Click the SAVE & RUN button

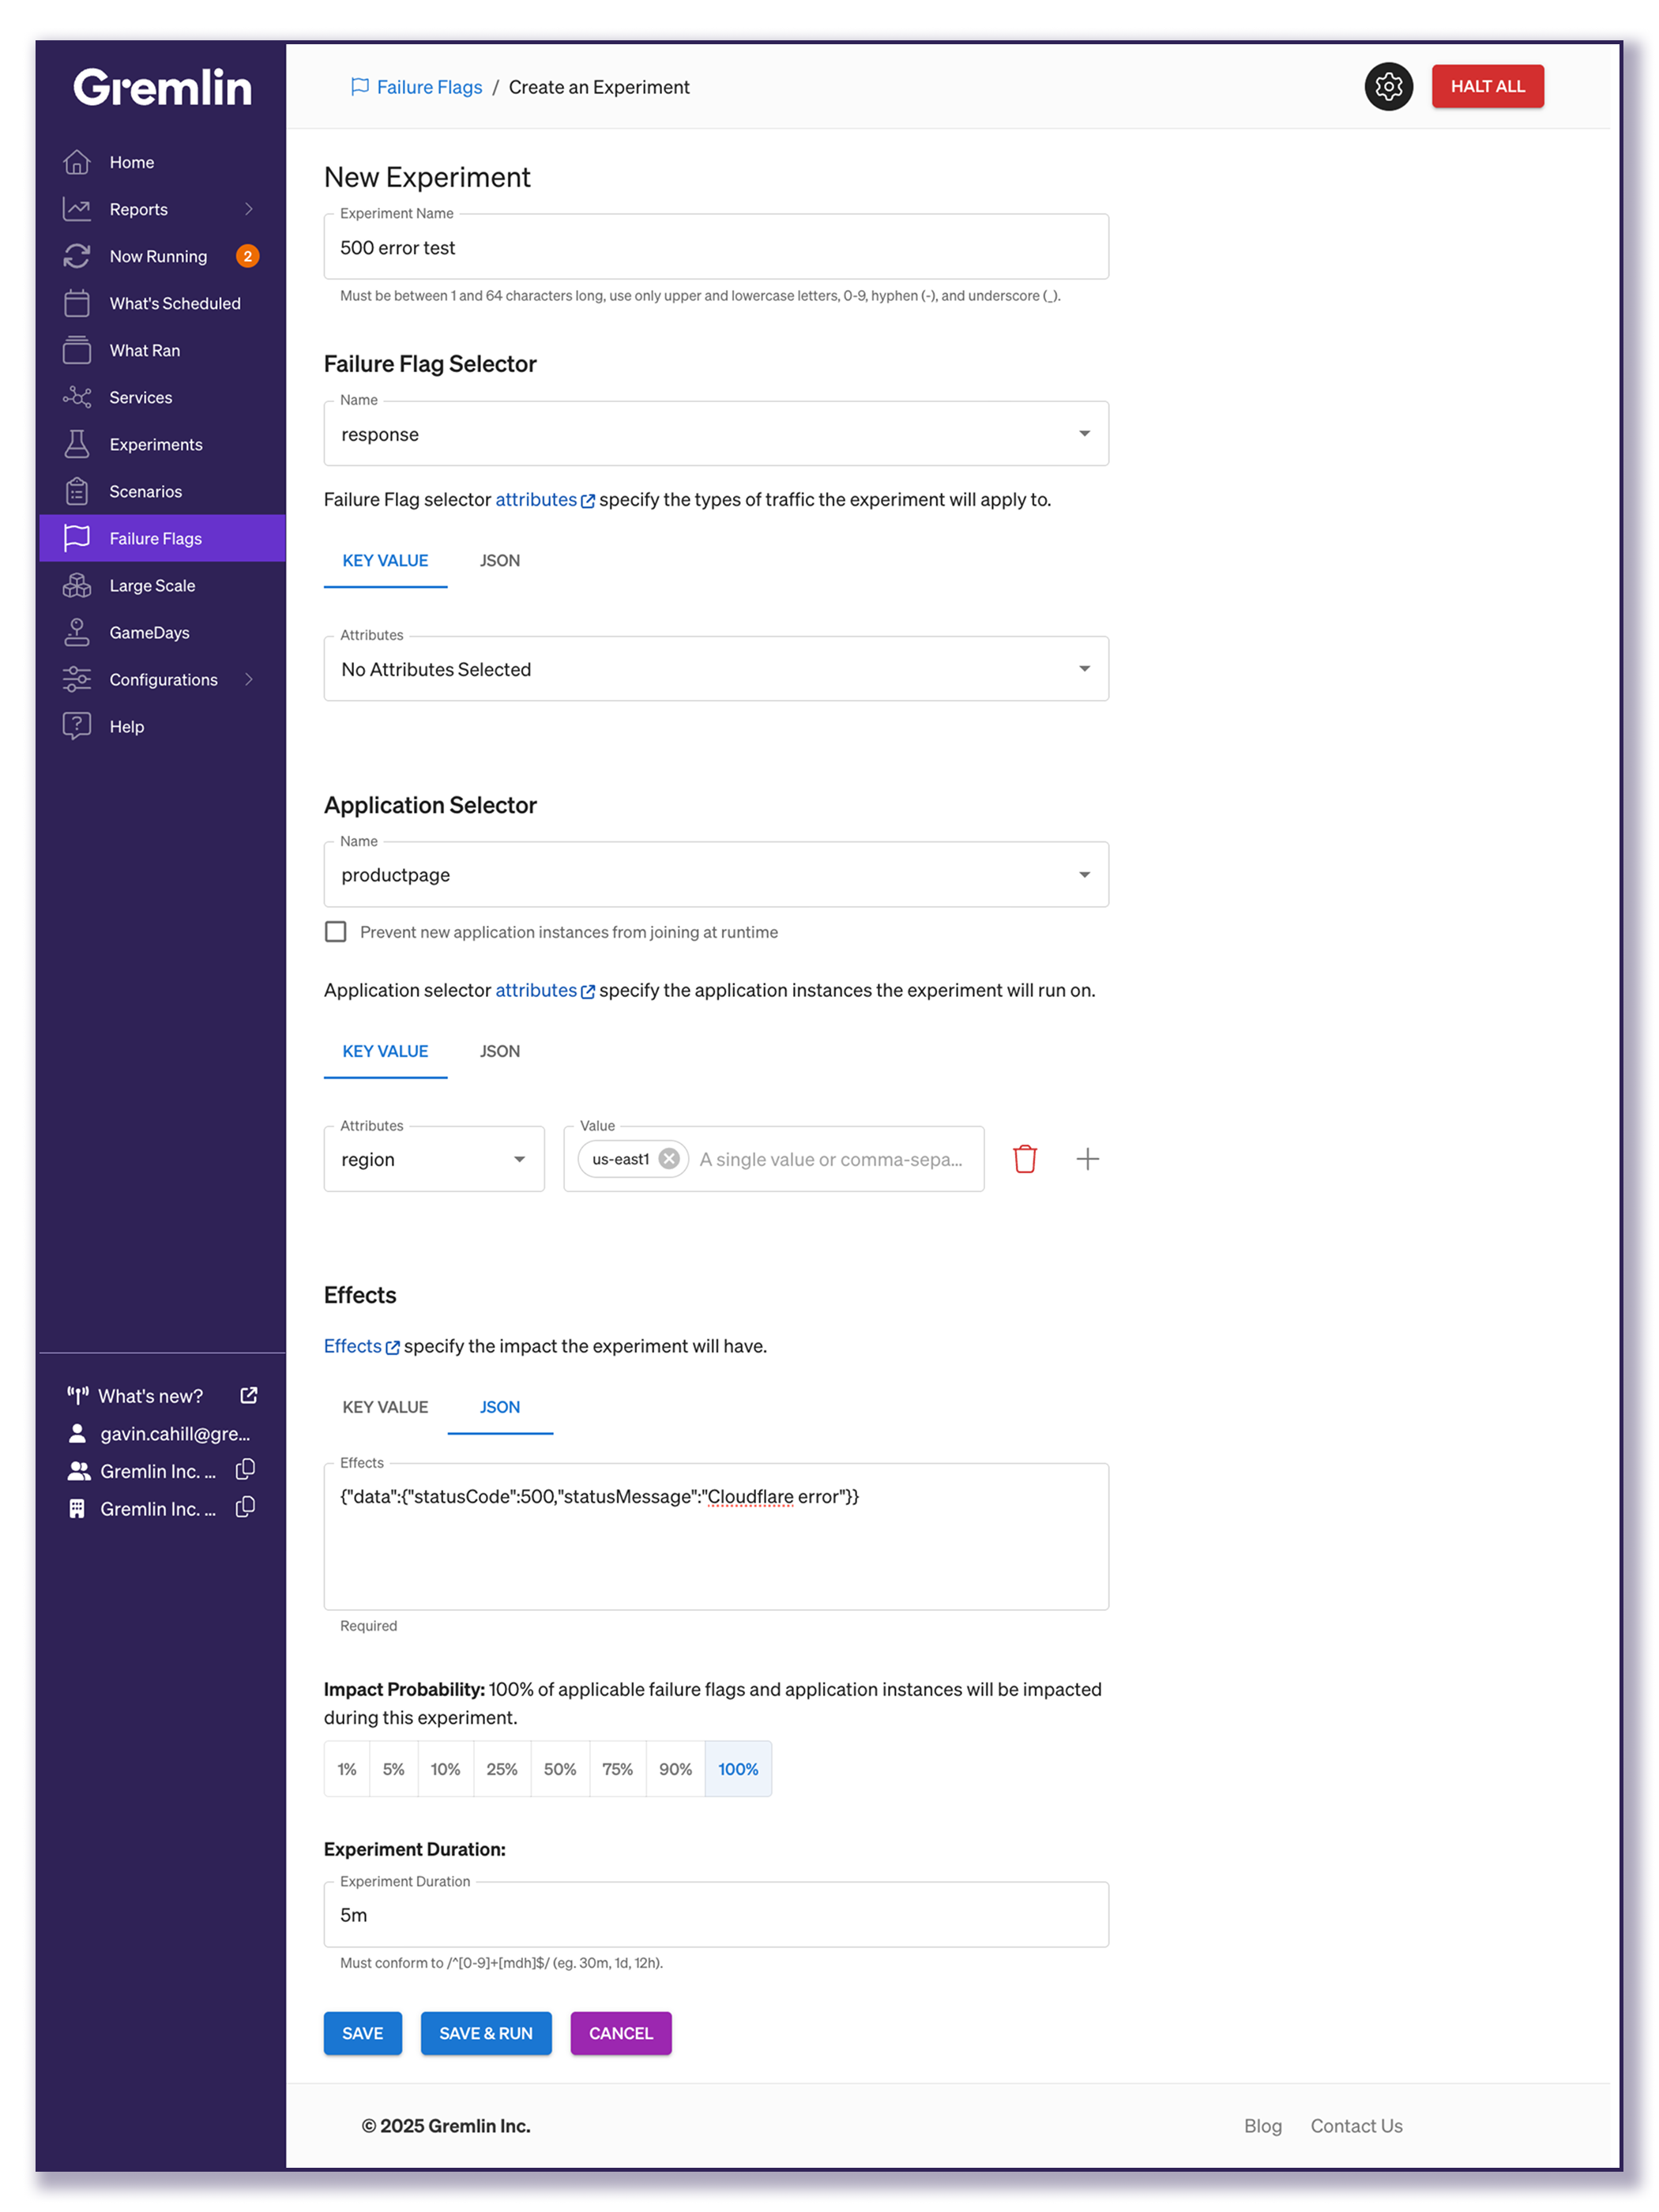[x=486, y=2033]
